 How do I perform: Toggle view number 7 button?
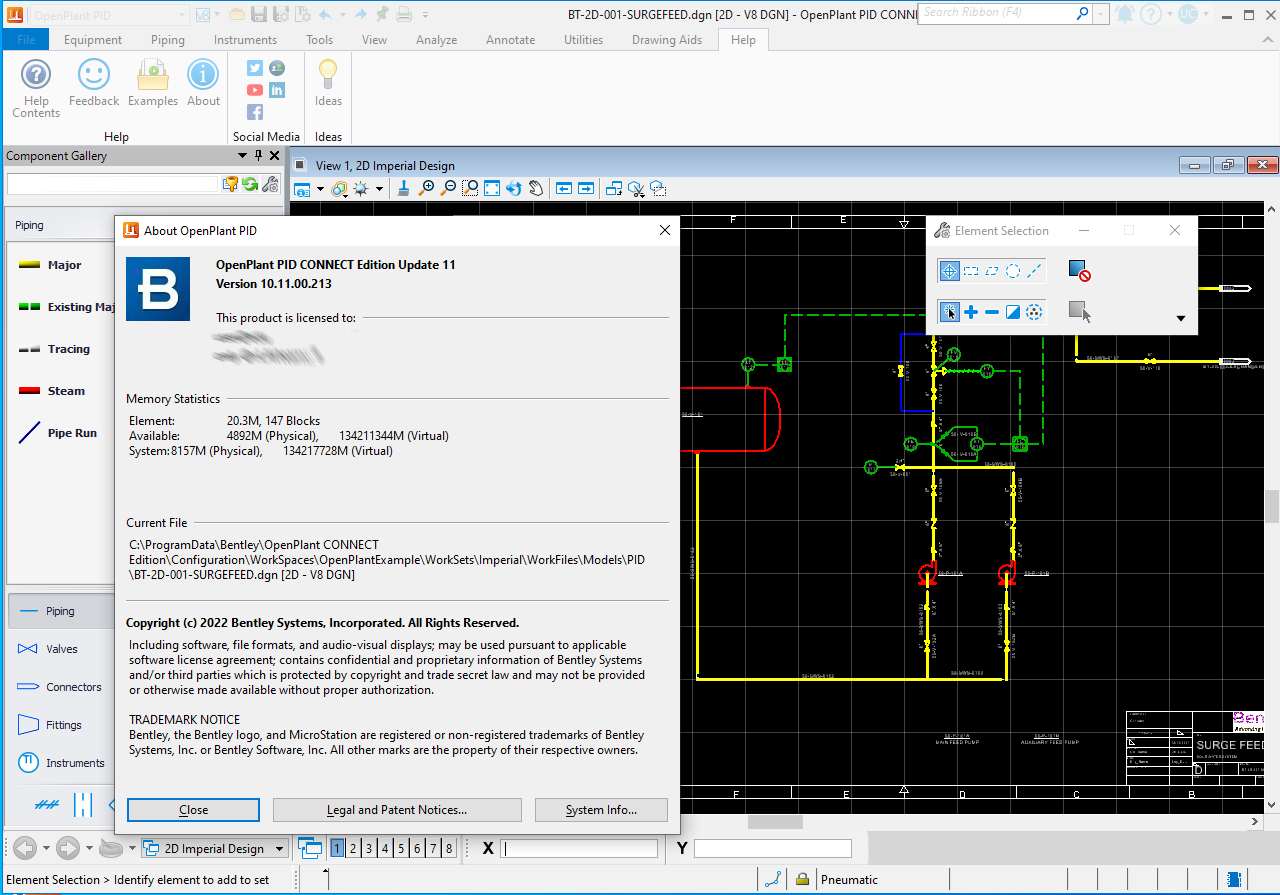(x=433, y=849)
